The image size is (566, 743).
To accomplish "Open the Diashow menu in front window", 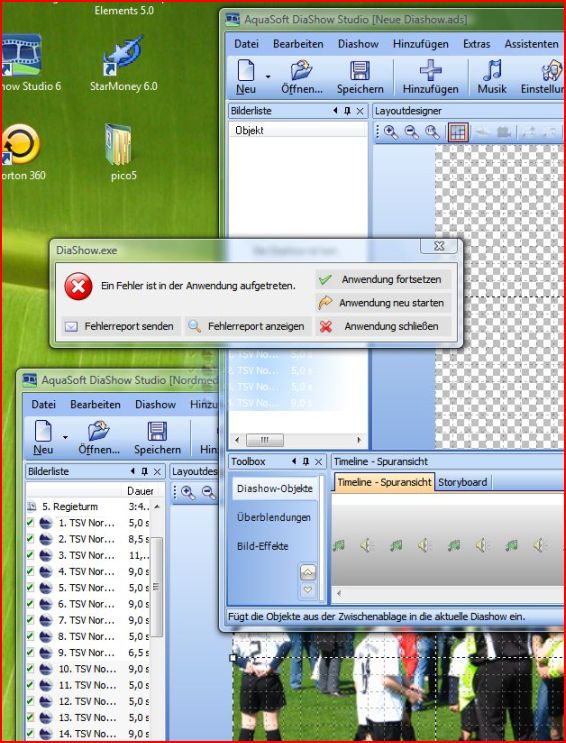I will pos(358,44).
